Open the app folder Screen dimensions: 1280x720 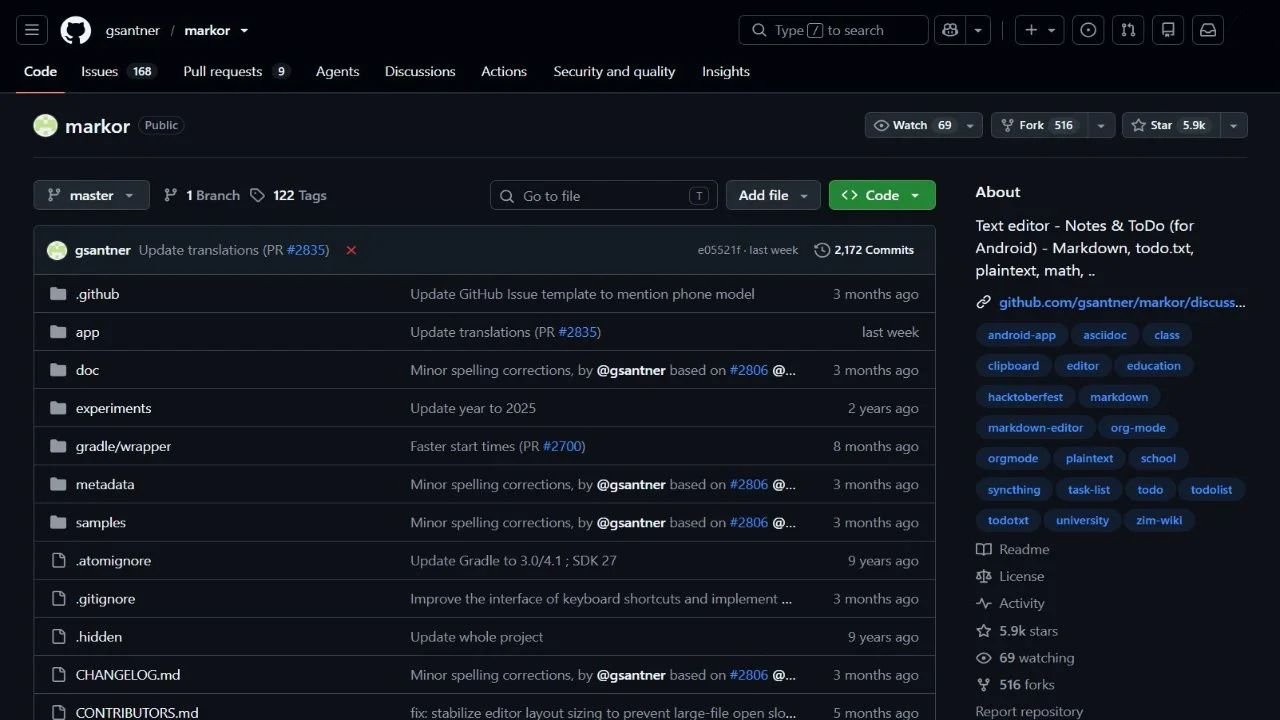[x=88, y=332]
